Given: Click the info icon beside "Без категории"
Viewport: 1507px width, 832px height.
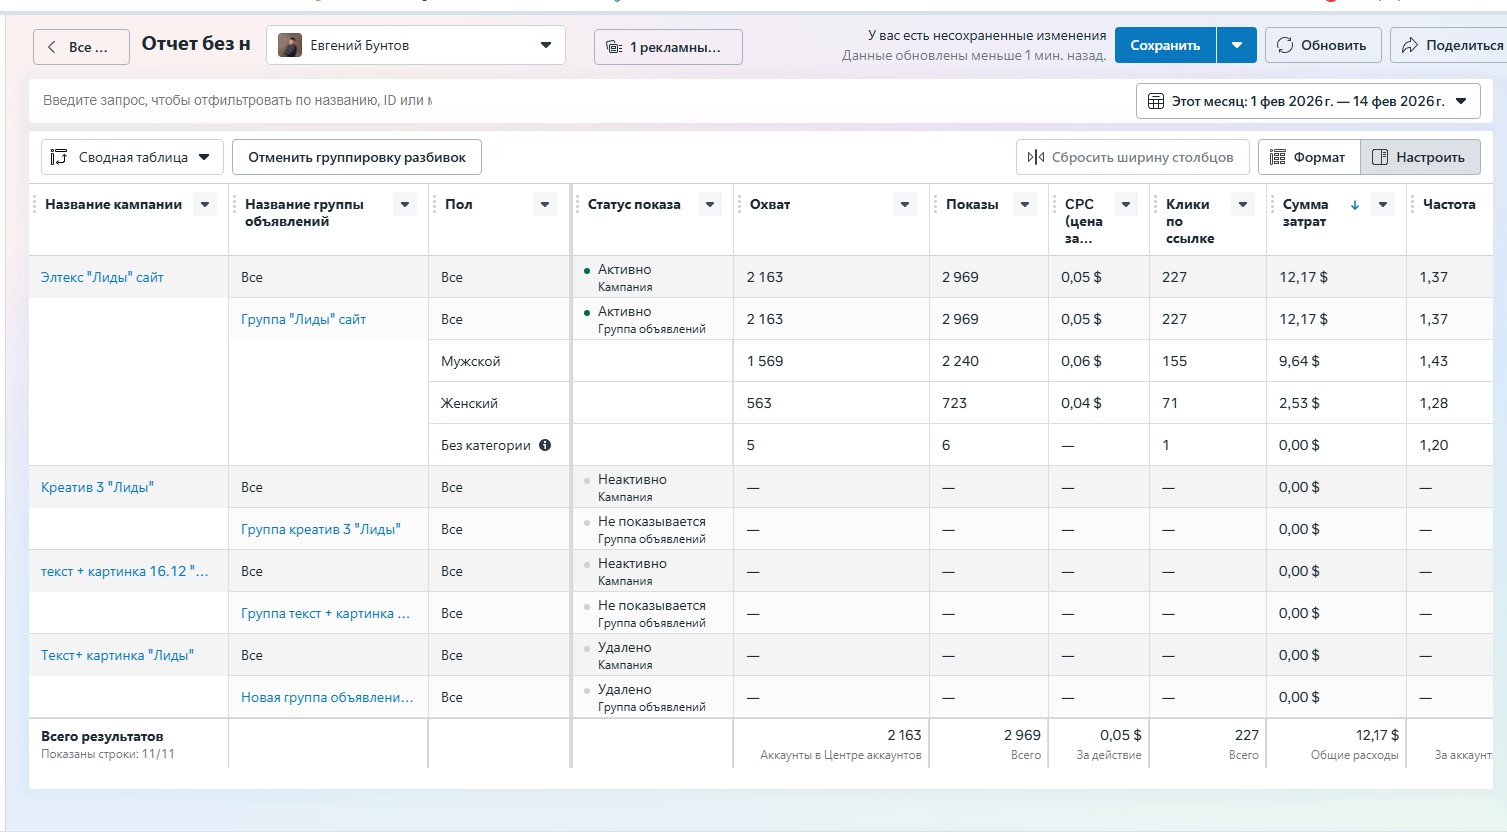Looking at the screenshot, I should pos(545,445).
